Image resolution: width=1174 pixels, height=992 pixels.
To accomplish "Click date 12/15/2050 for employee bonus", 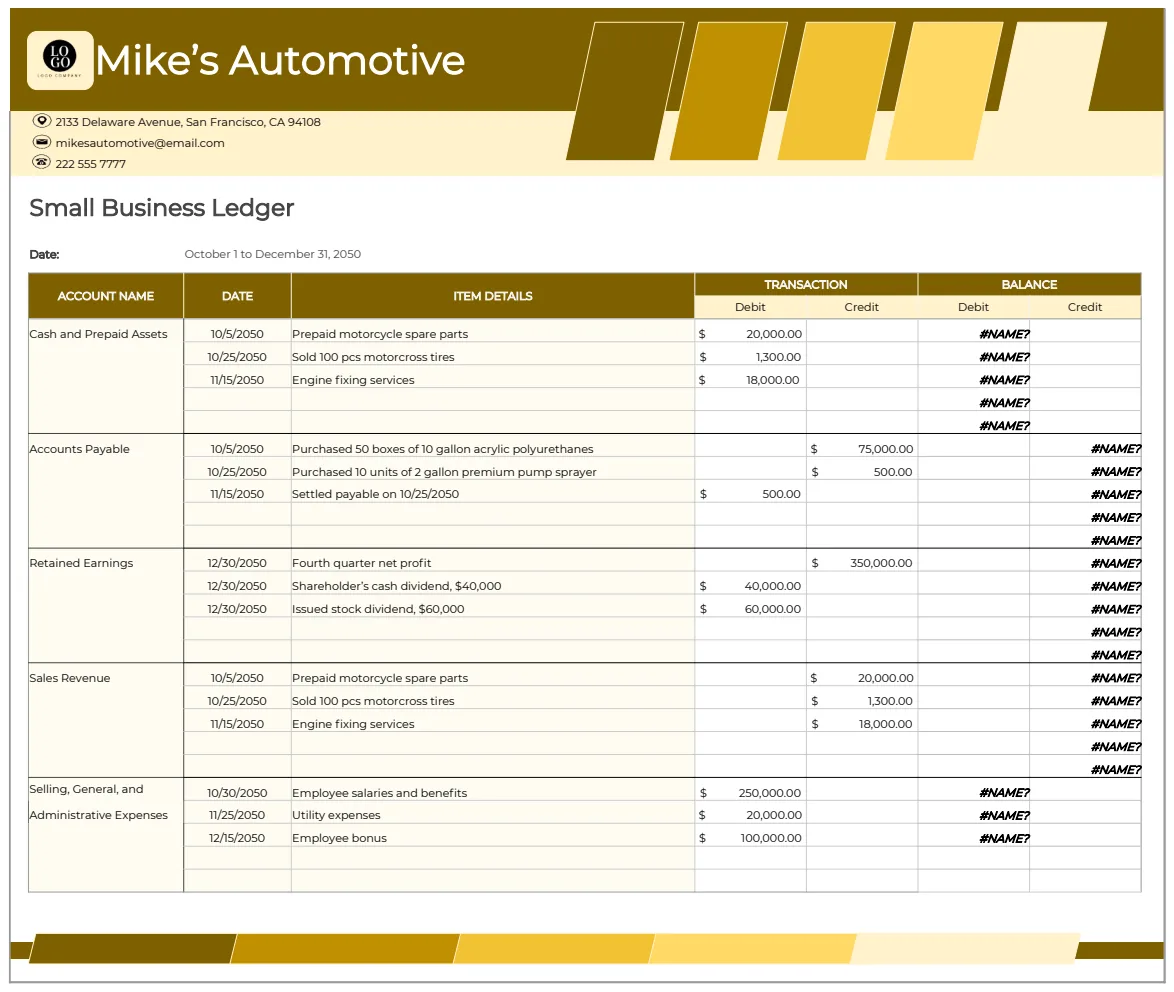I will click(x=237, y=839).
